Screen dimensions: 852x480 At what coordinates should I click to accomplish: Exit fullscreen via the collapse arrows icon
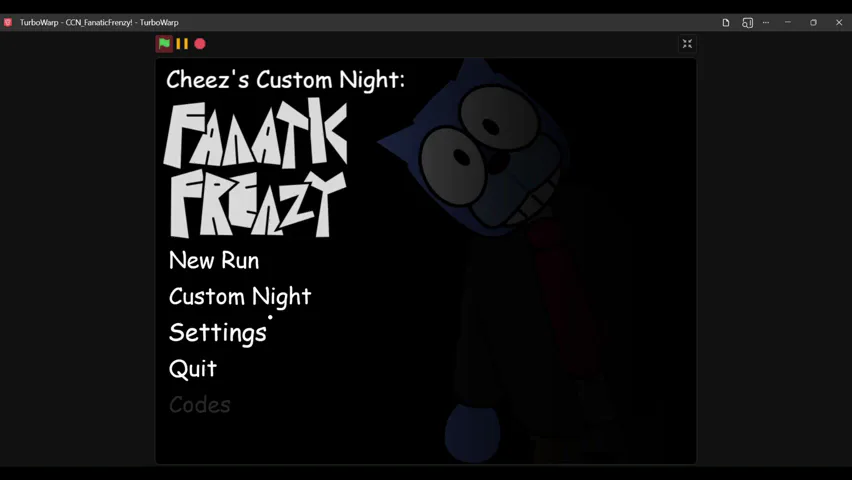pos(687,43)
